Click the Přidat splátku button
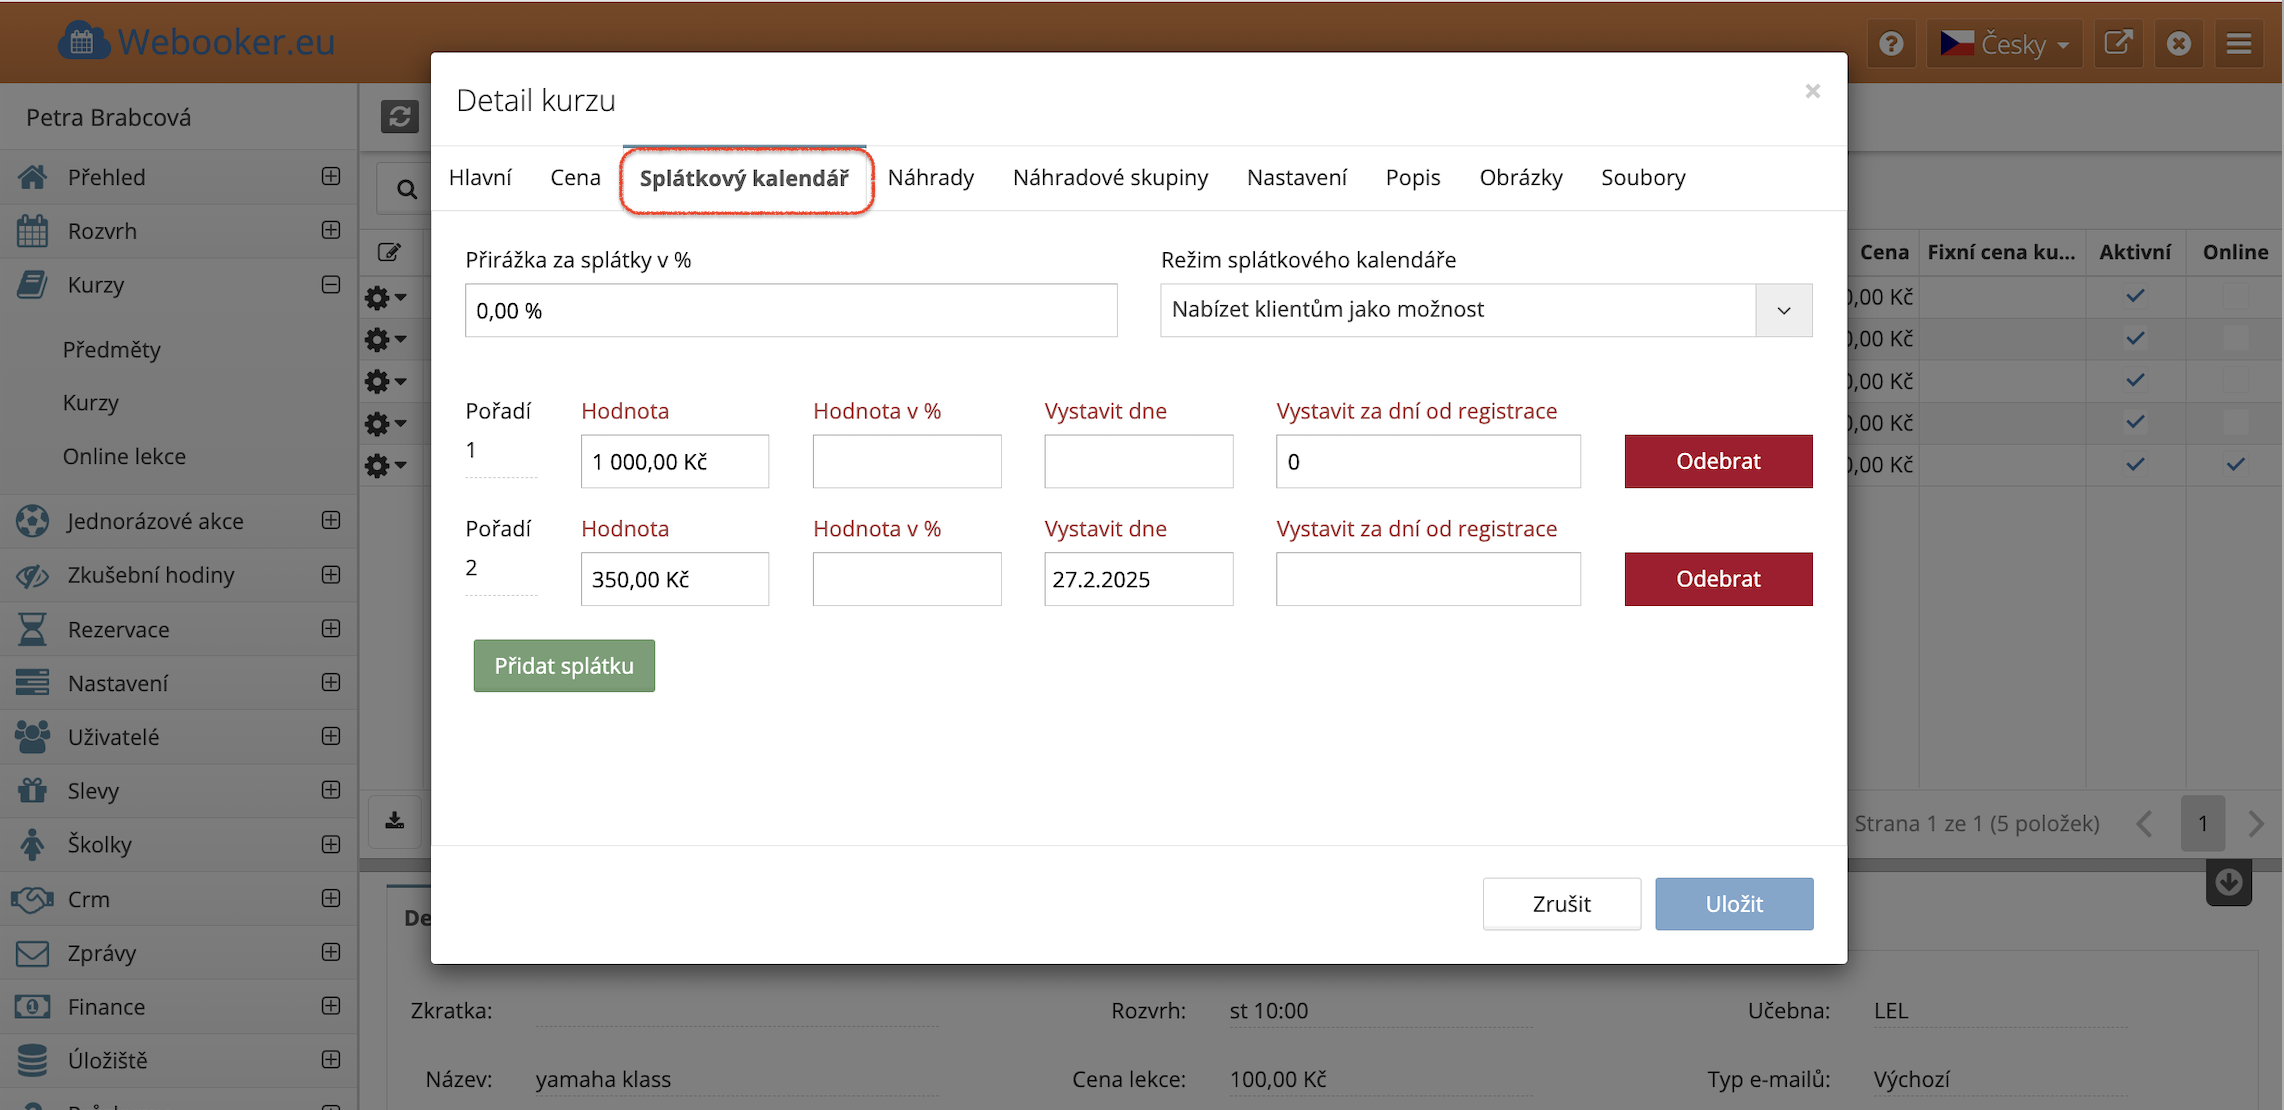Viewport: 2284px width, 1110px height. click(564, 666)
